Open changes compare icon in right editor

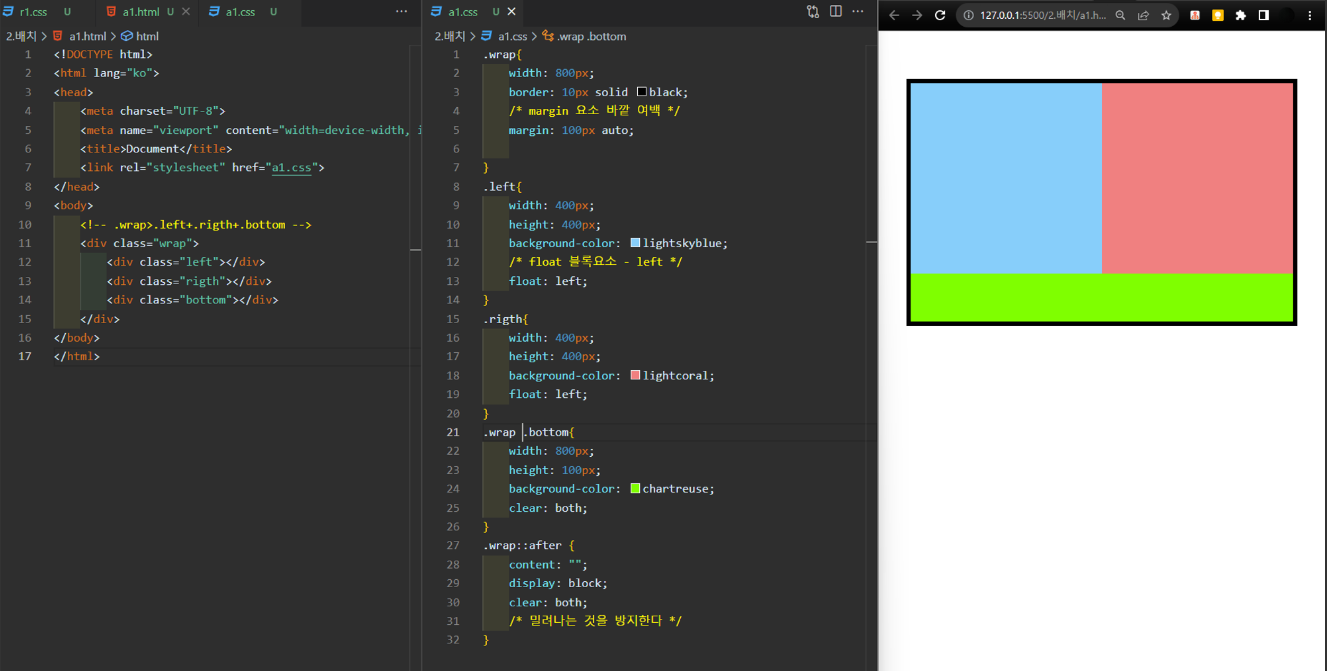tap(813, 12)
